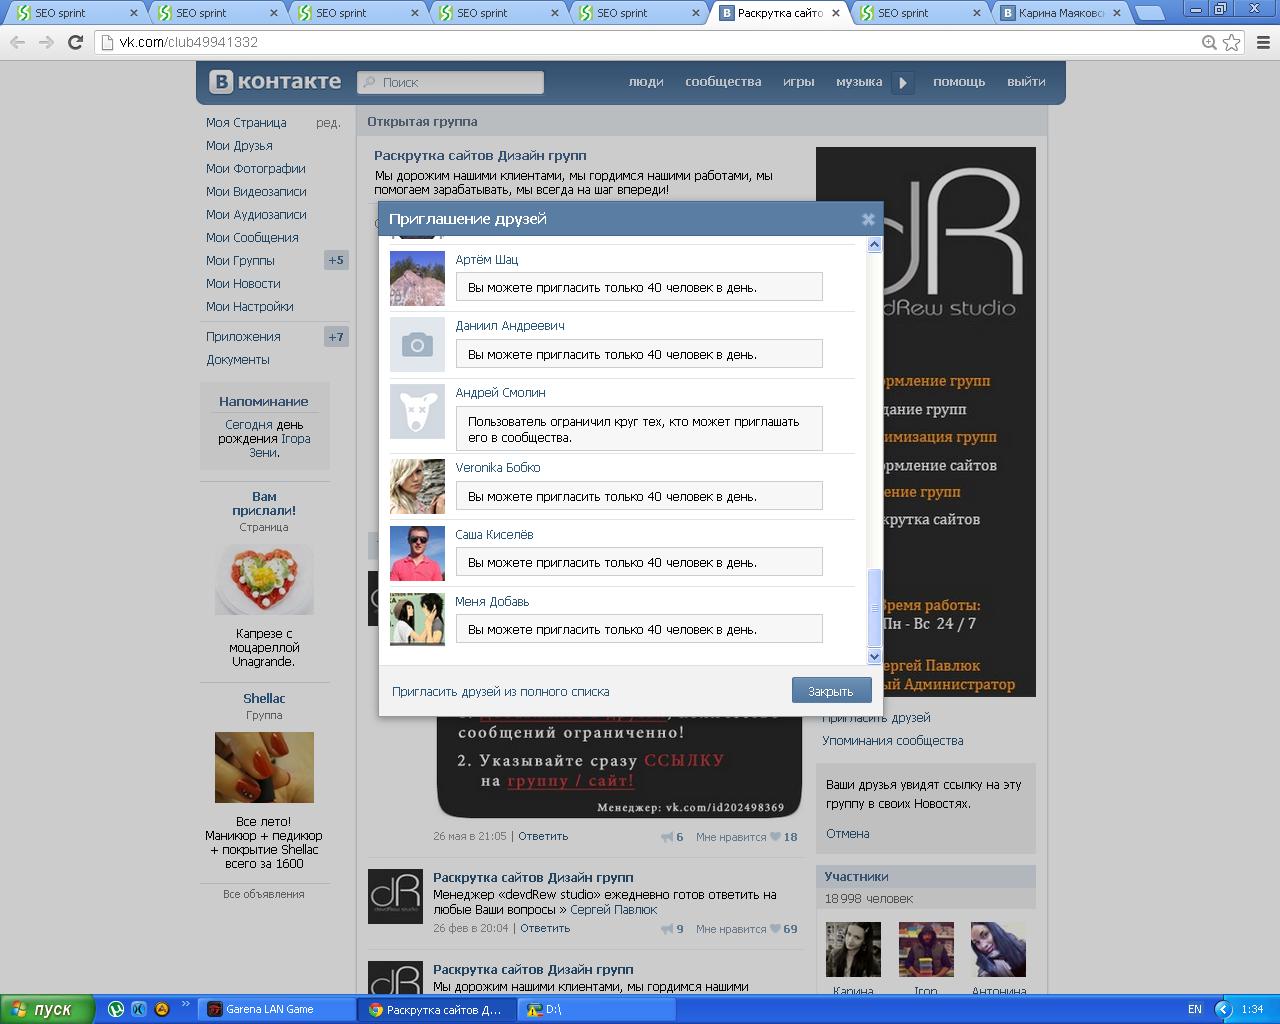The image size is (1280, 1024).
Task: Click the share megaphone icon on 26 фев post
Action: [x=667, y=929]
